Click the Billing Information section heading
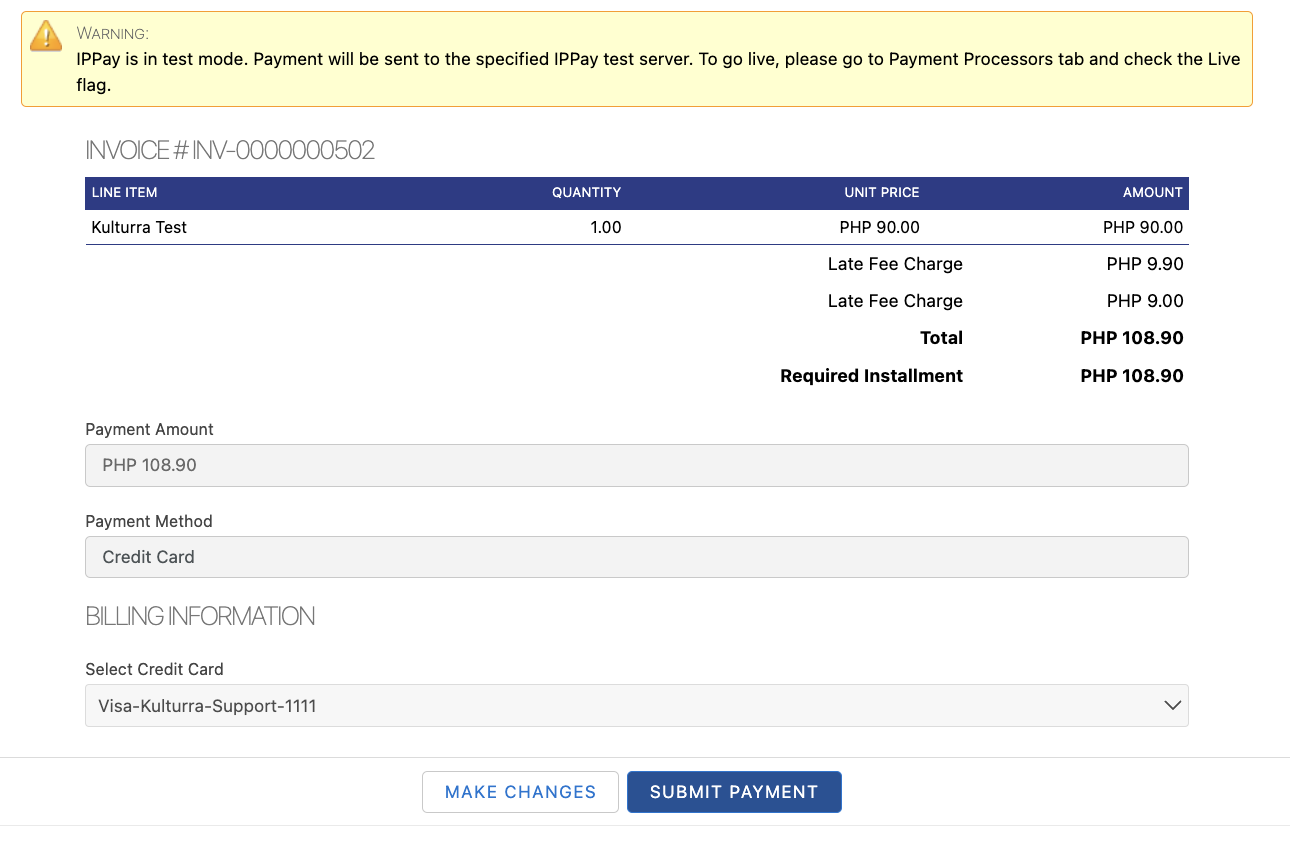 click(x=200, y=616)
